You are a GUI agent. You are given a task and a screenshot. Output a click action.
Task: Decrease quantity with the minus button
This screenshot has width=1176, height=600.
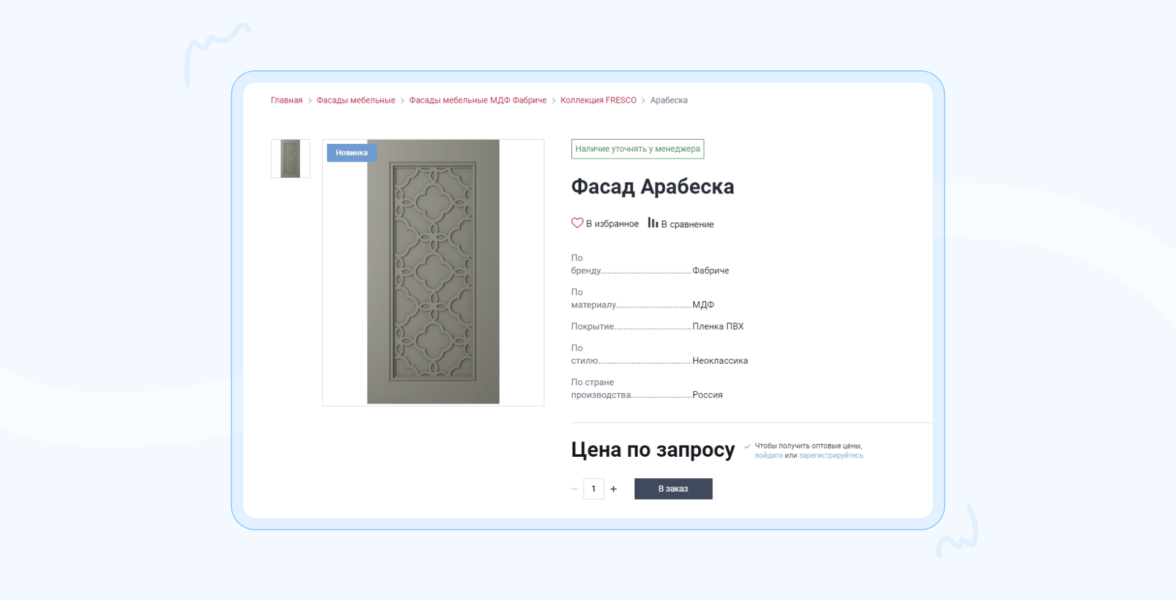pos(574,489)
